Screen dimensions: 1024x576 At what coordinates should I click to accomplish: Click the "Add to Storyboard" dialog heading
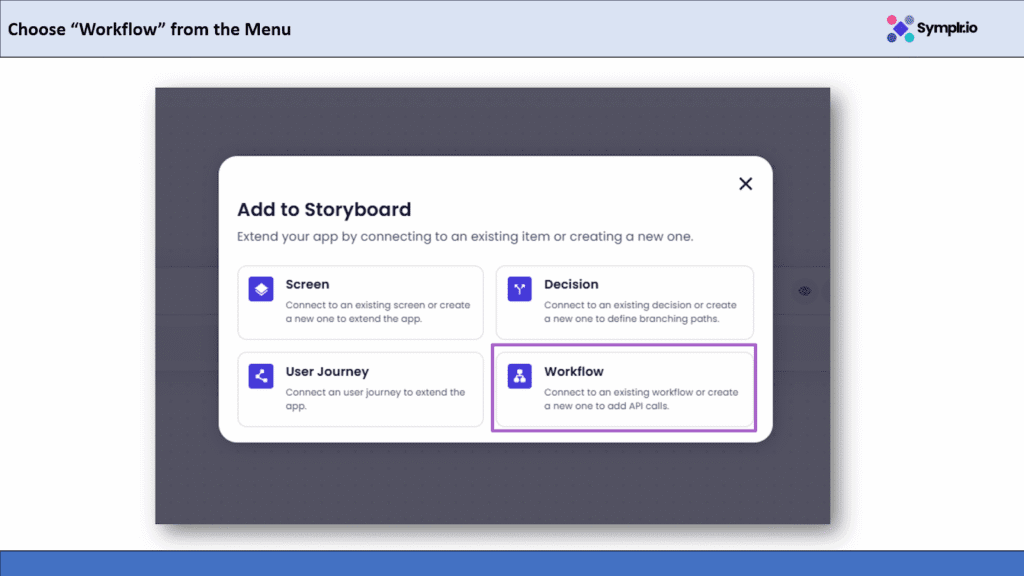(x=324, y=210)
